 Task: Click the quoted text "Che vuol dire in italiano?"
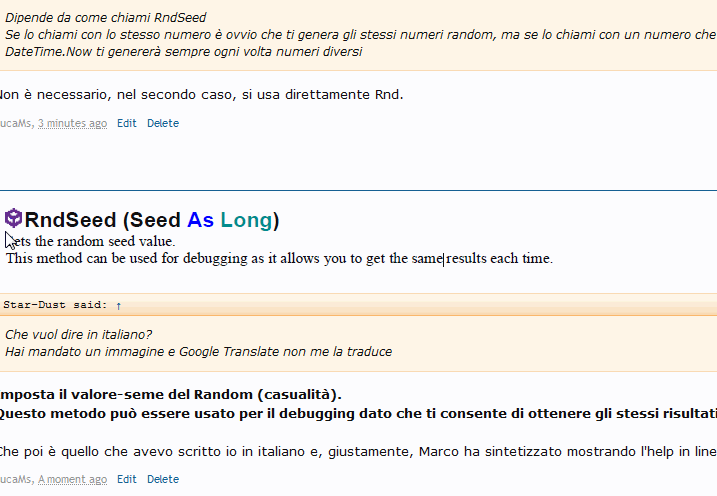tap(78, 334)
